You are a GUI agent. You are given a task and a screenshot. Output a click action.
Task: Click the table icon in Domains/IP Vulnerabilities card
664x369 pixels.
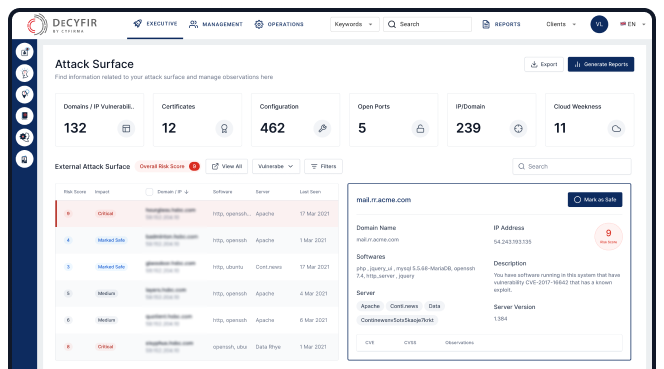coord(126,128)
